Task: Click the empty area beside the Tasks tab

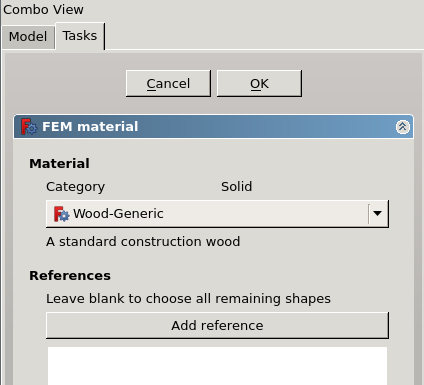Action: (x=263, y=36)
